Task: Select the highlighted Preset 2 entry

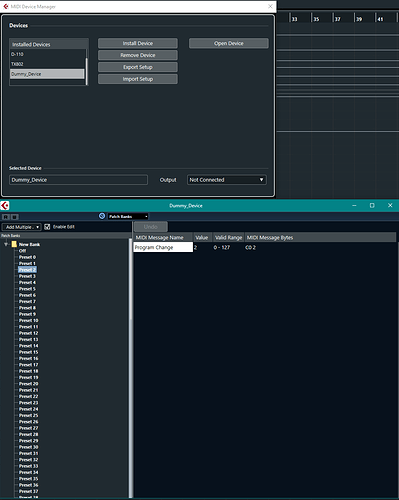Action: point(27,270)
